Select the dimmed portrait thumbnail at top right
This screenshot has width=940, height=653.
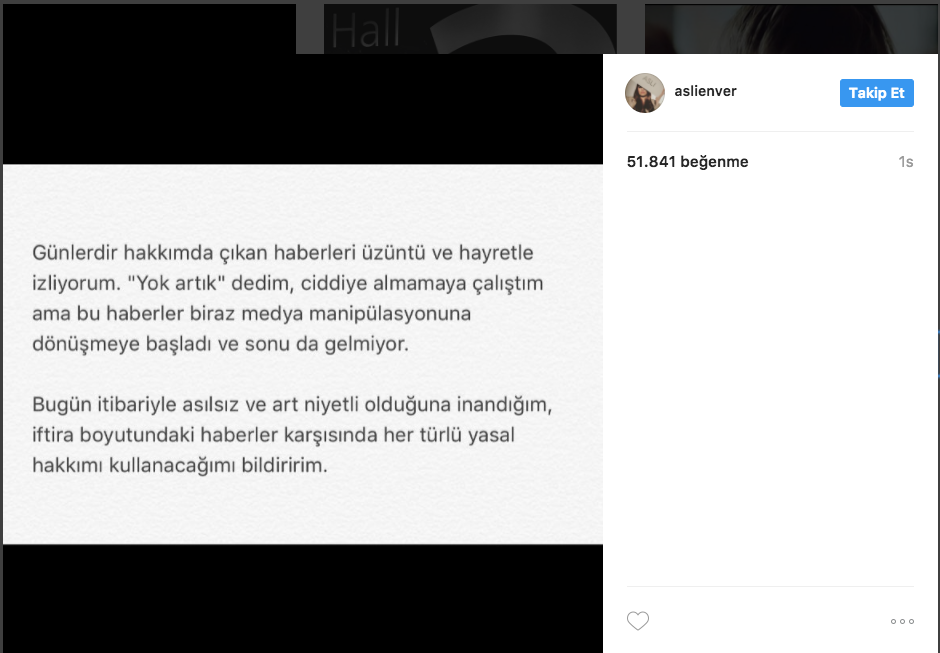pyautogui.click(x=791, y=29)
